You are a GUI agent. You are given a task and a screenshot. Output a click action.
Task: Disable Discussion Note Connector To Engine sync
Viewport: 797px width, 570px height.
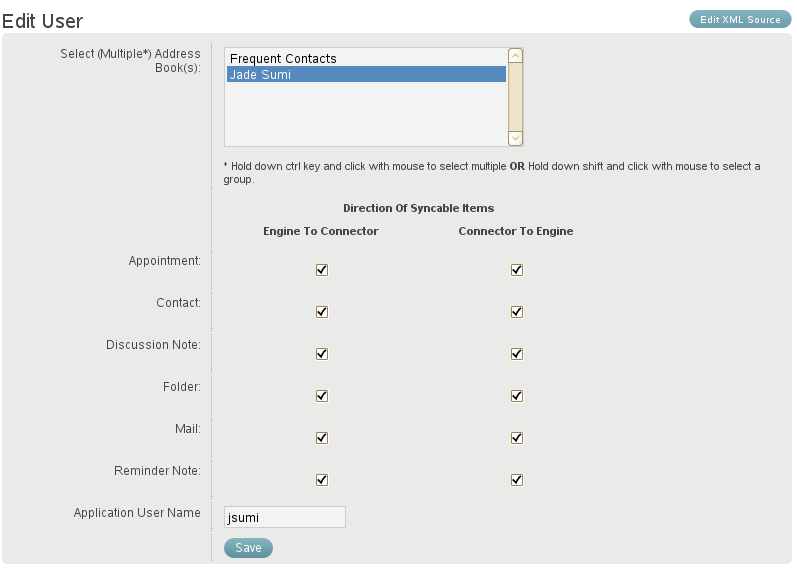pos(517,354)
